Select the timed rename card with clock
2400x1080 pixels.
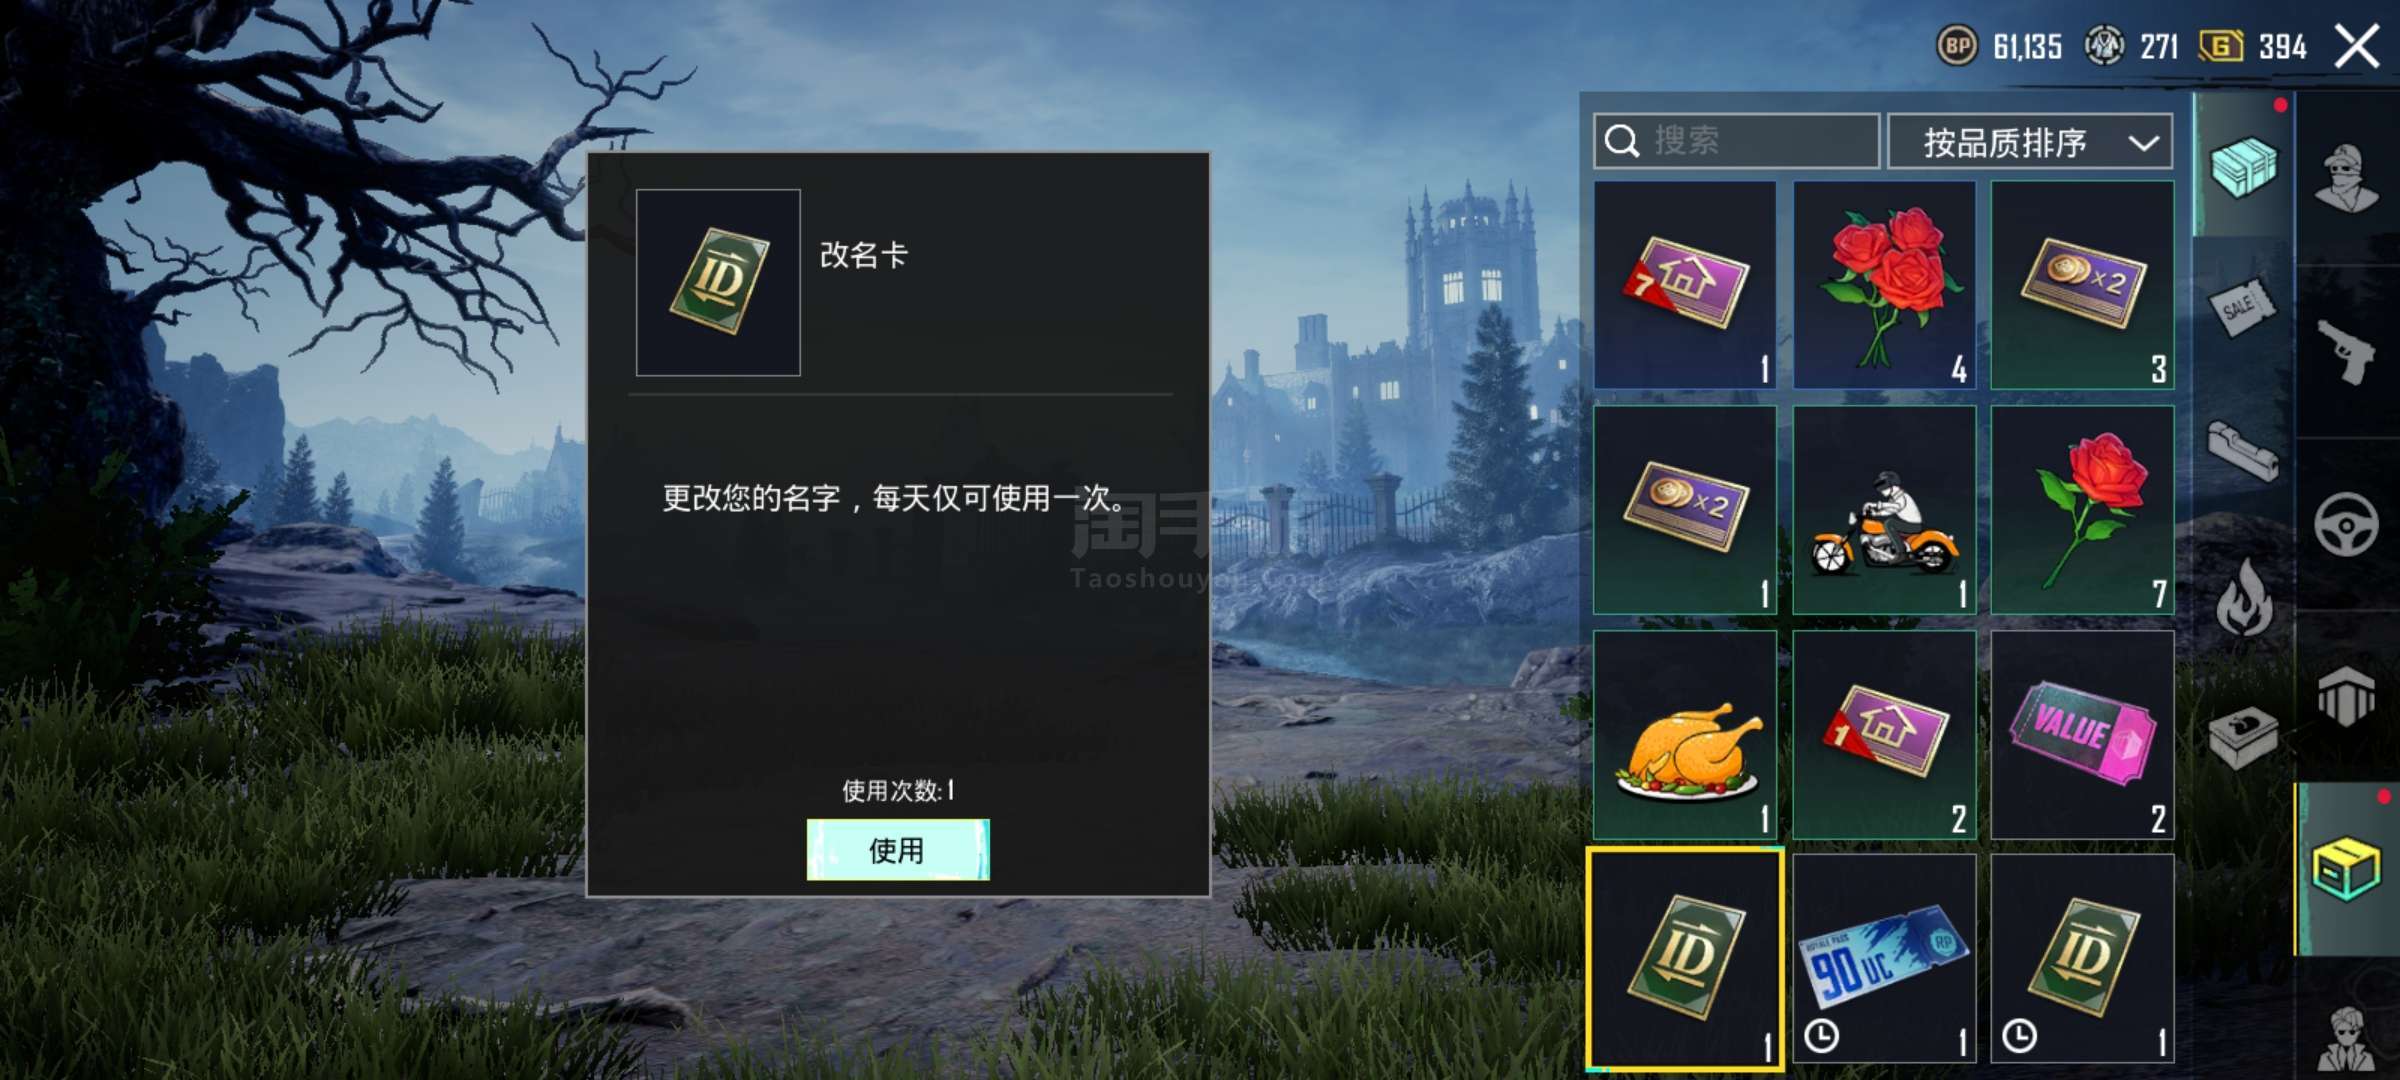click(2082, 958)
